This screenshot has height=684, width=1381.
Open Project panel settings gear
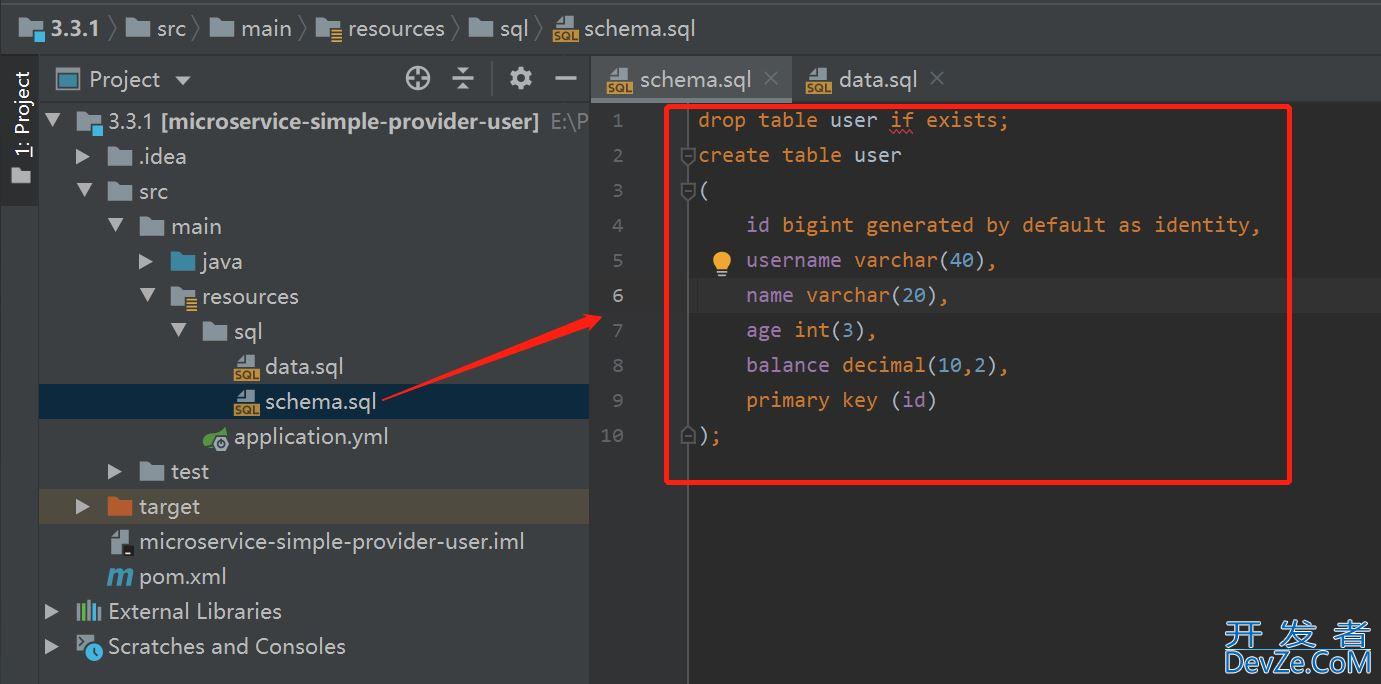[x=521, y=79]
